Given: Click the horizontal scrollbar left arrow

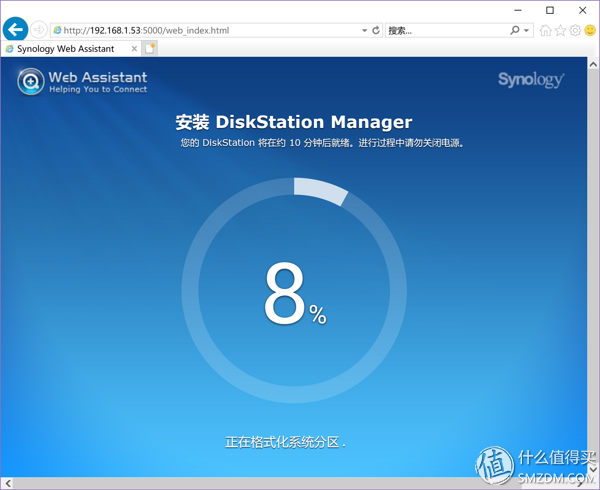Looking at the screenshot, I should (x=6, y=483).
